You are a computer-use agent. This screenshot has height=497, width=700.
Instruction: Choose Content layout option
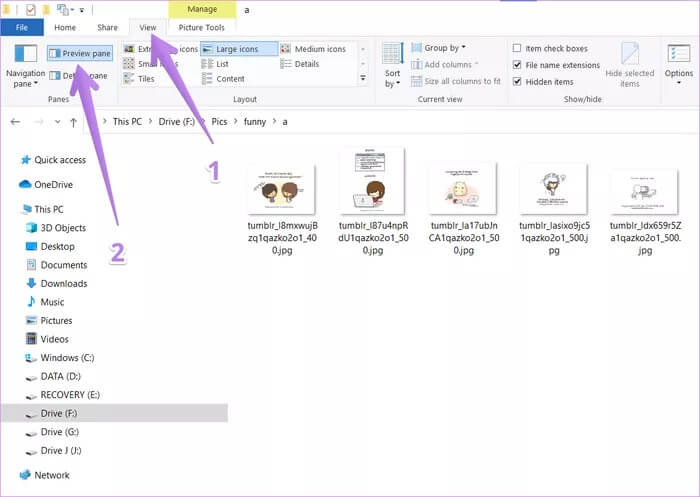pos(223,79)
